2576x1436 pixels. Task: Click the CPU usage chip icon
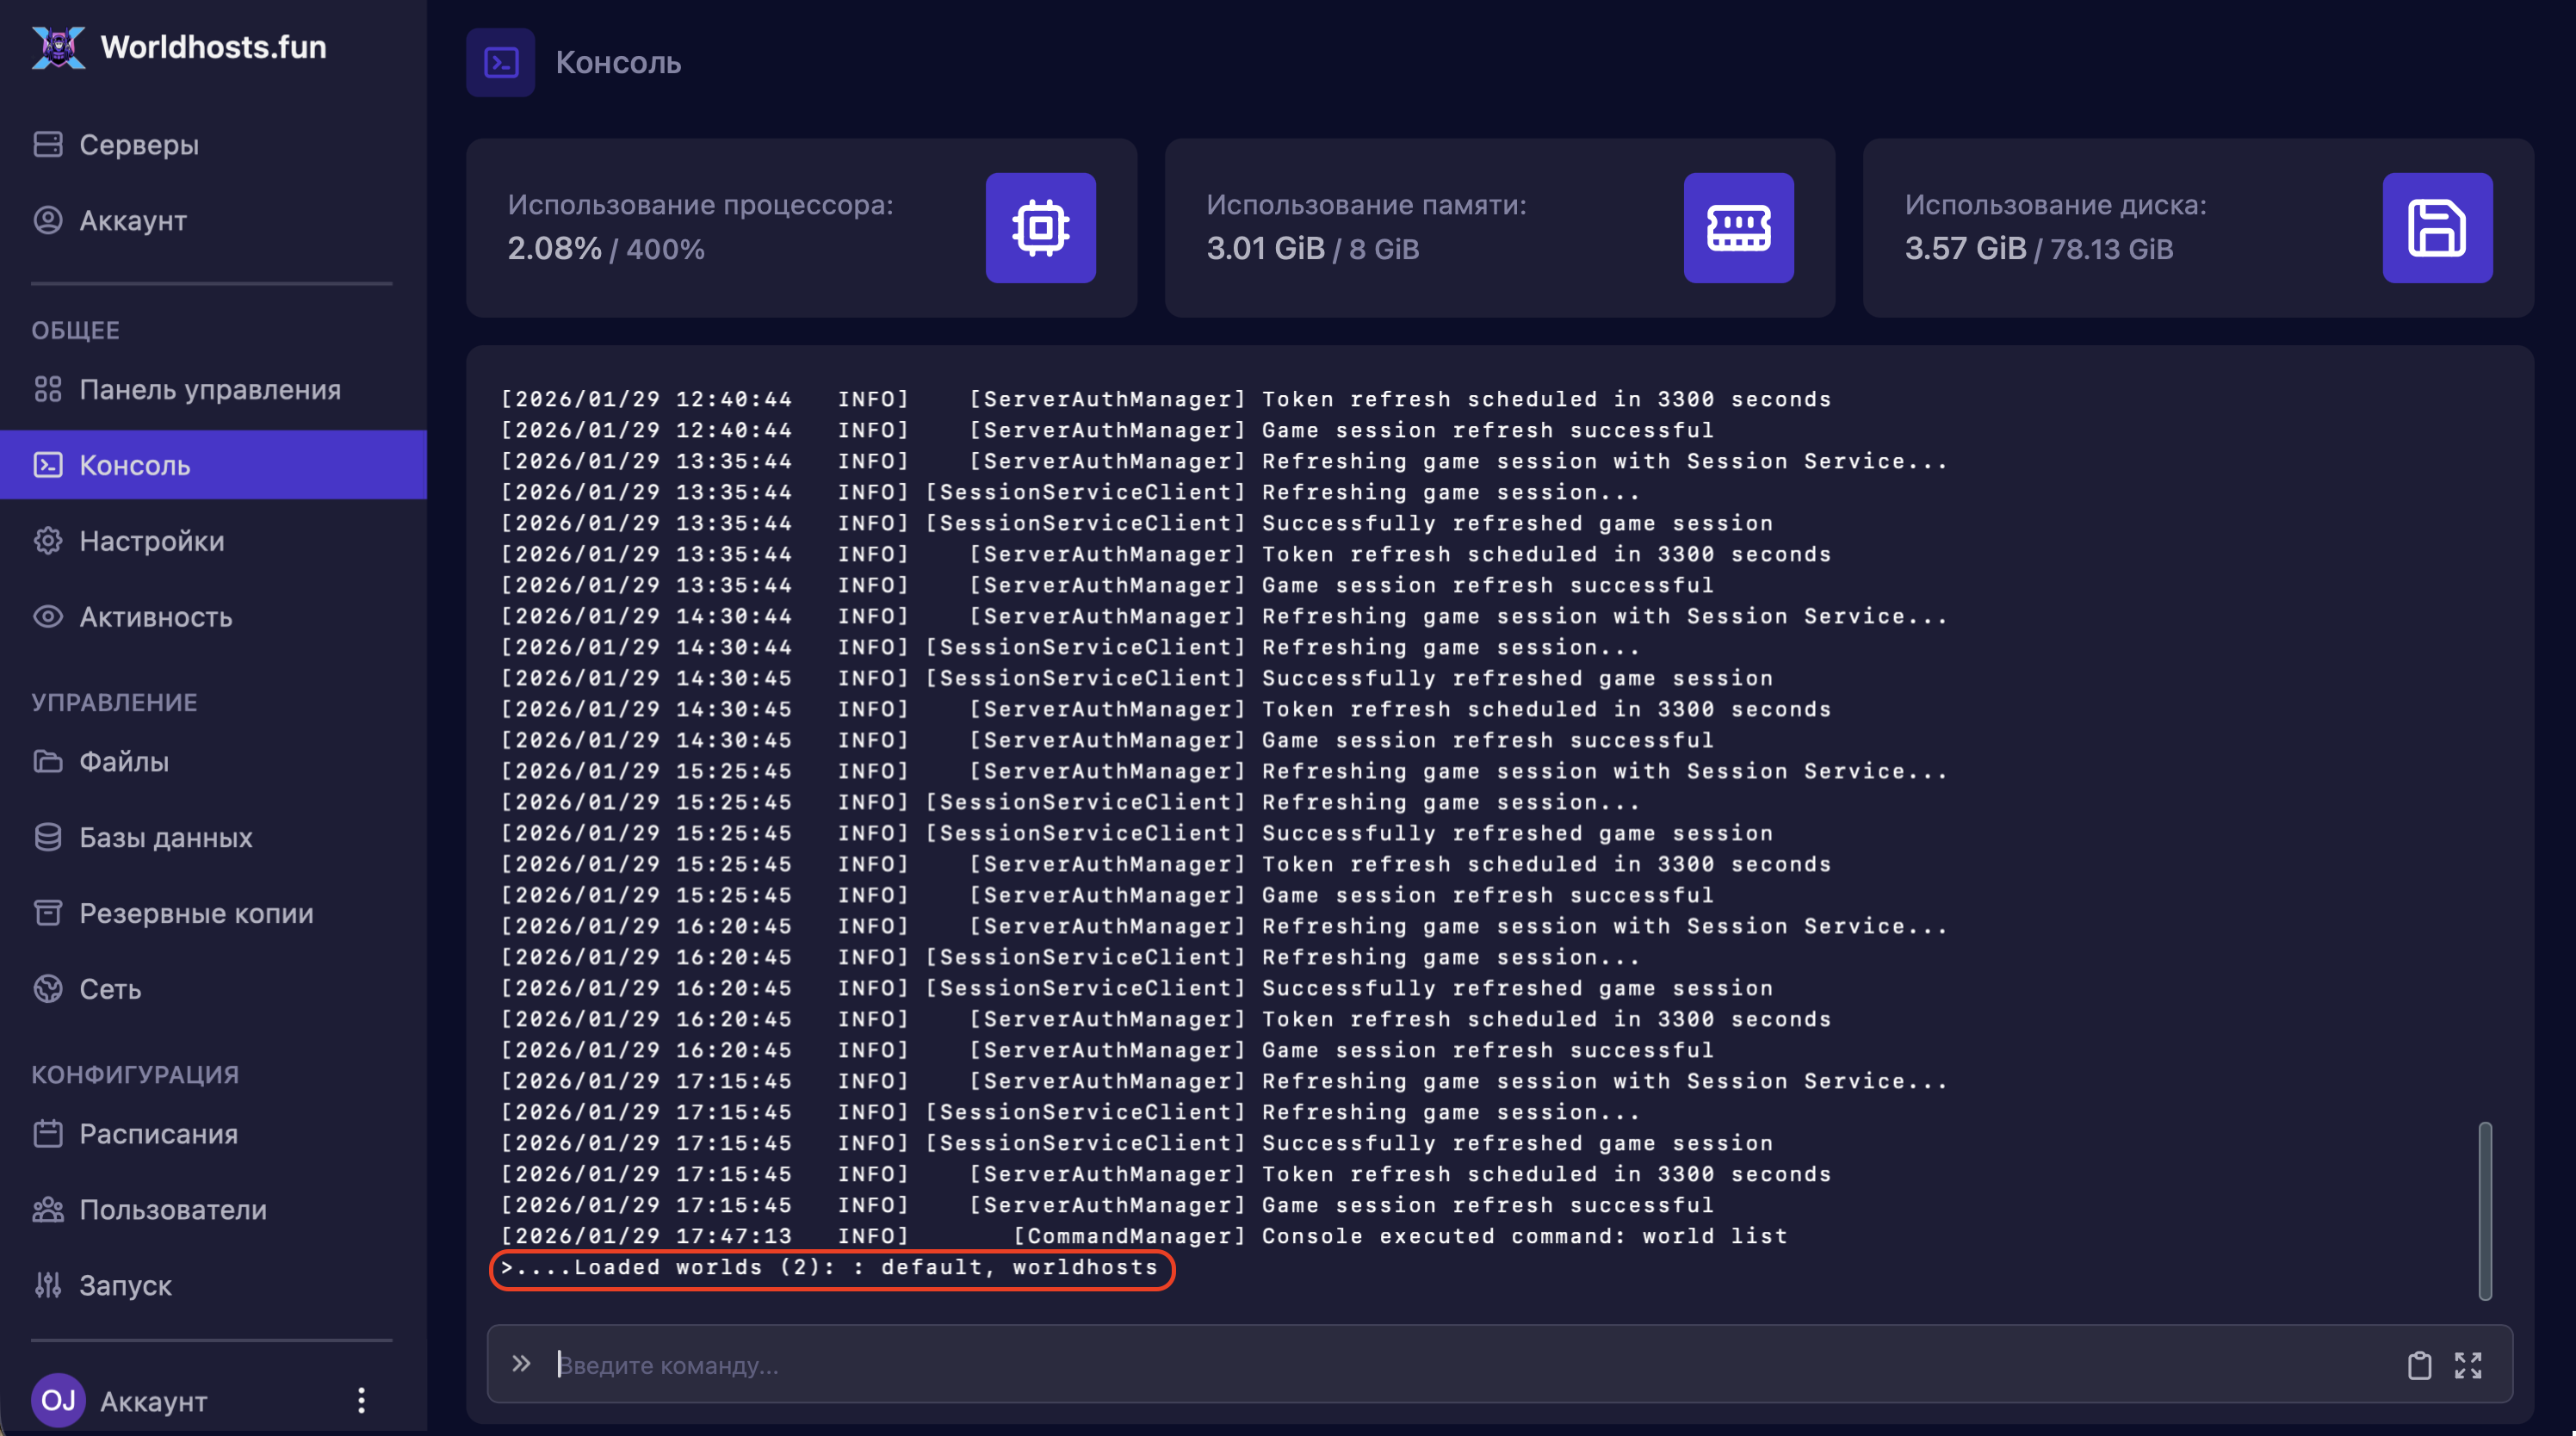1040,228
